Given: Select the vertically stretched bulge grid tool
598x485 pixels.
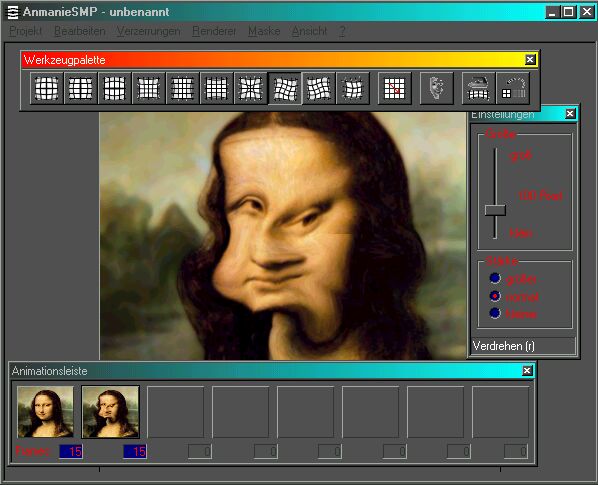Looking at the screenshot, I should coord(114,88).
